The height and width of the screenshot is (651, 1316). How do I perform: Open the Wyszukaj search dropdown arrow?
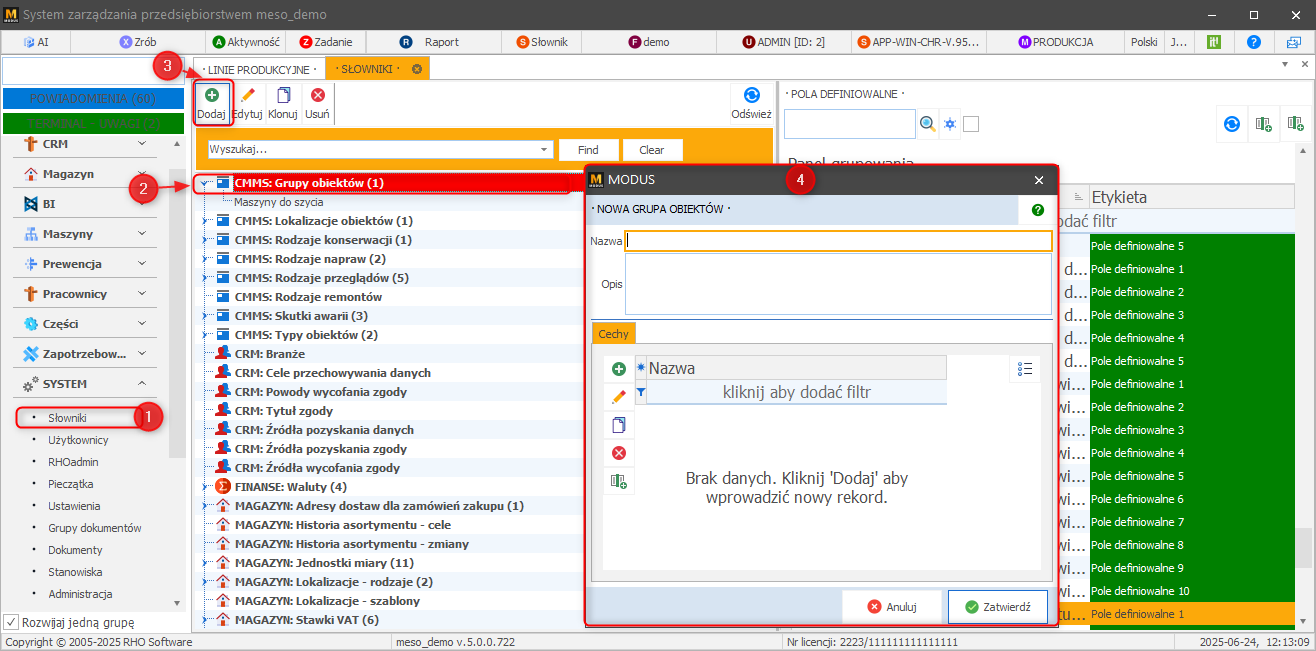click(545, 150)
